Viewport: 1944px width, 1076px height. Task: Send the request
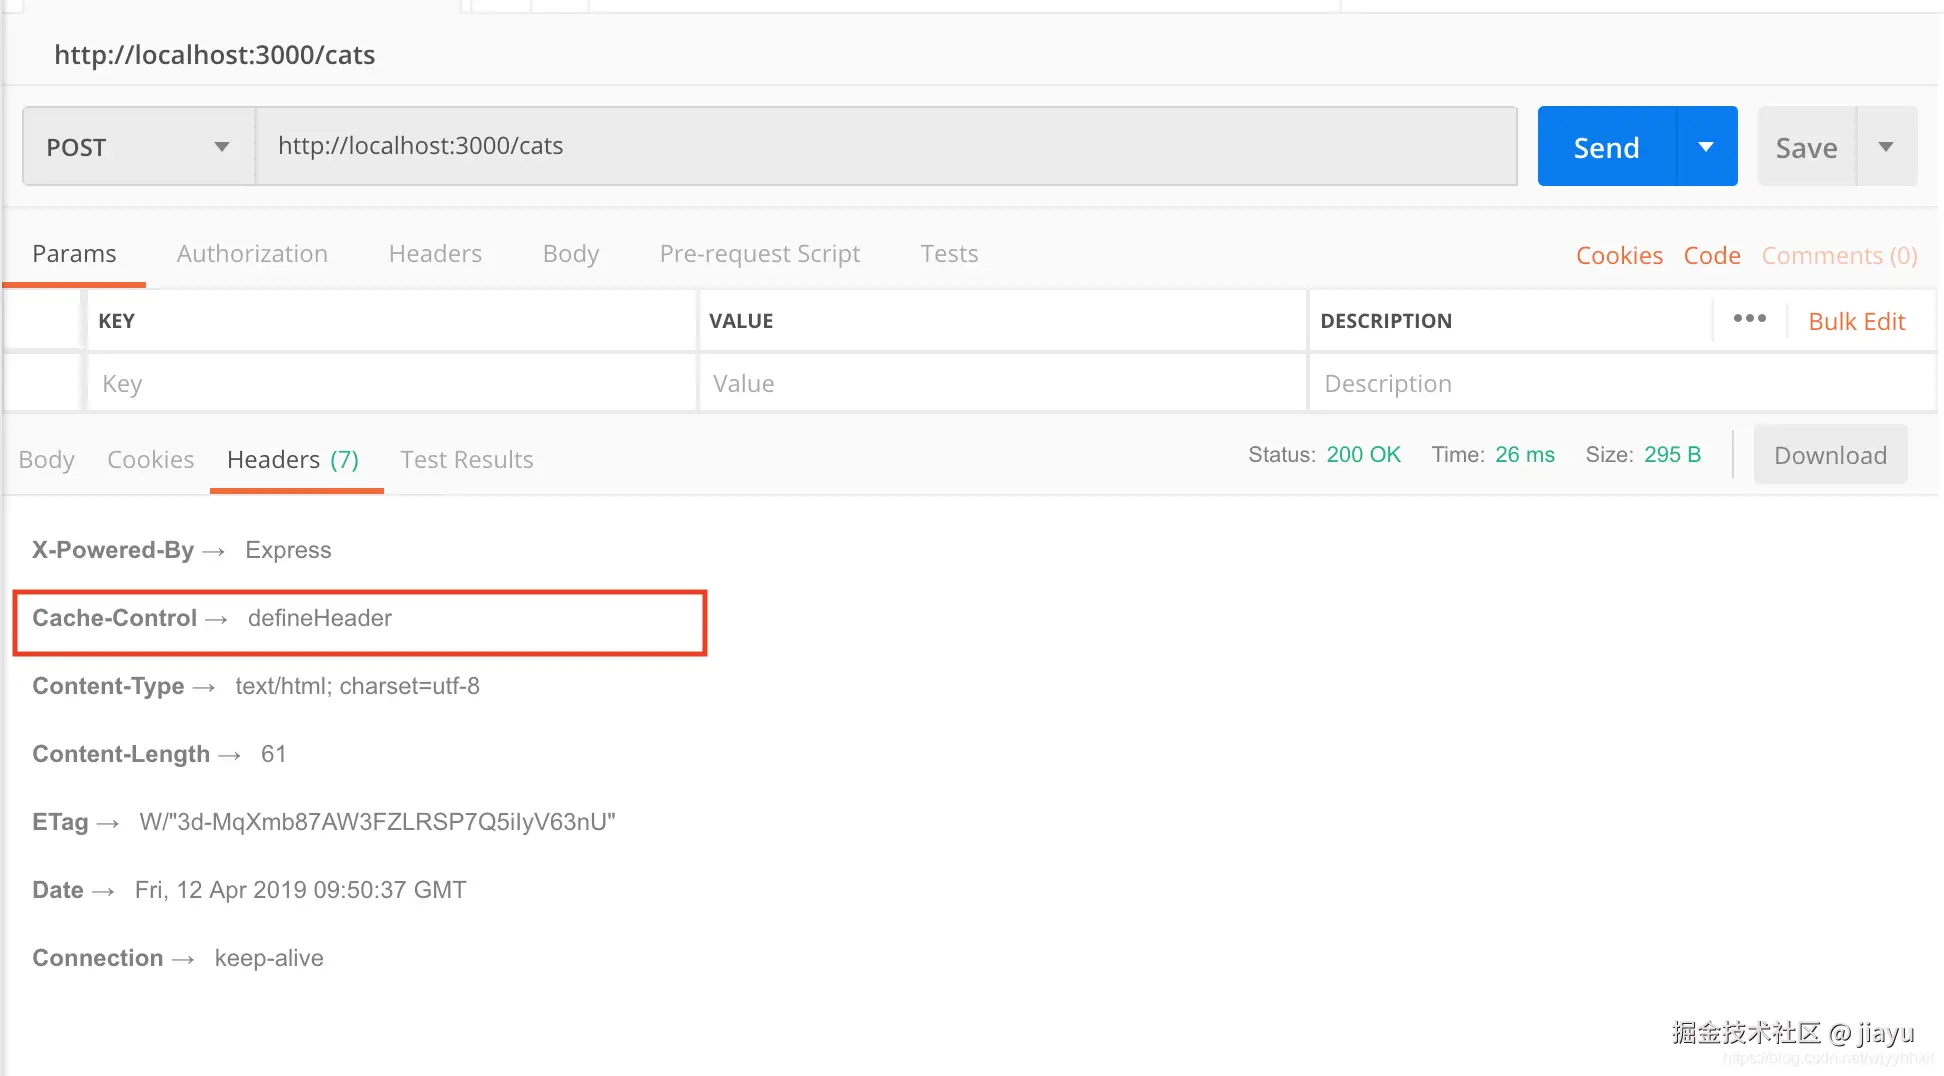pos(1607,147)
